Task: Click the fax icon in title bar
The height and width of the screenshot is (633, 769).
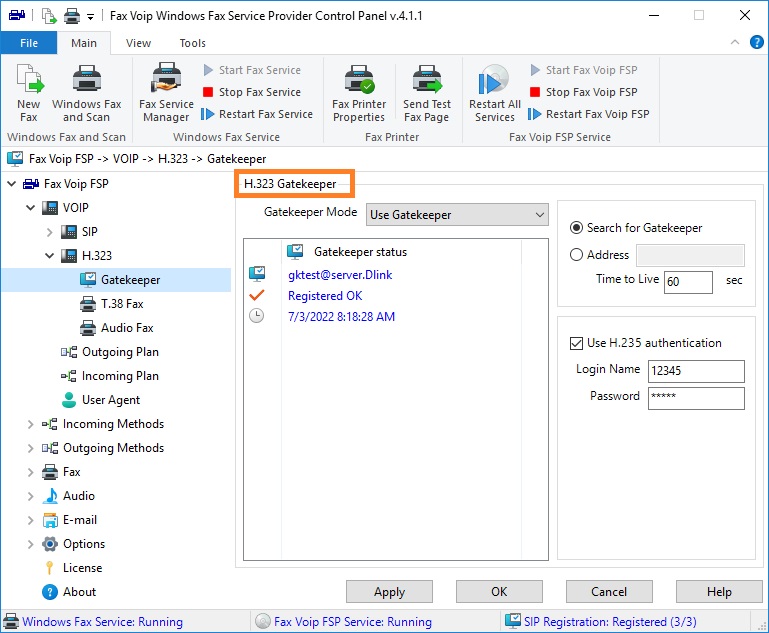Action: 17,16
